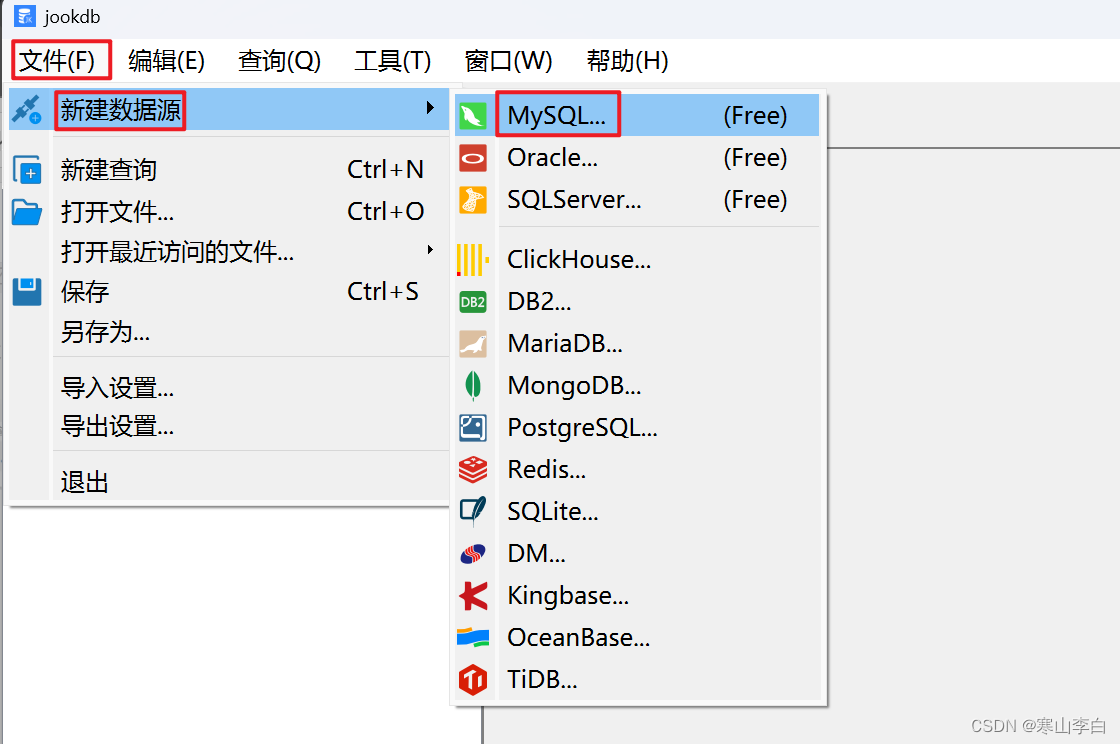Click the Redis stack icon

[x=473, y=469]
